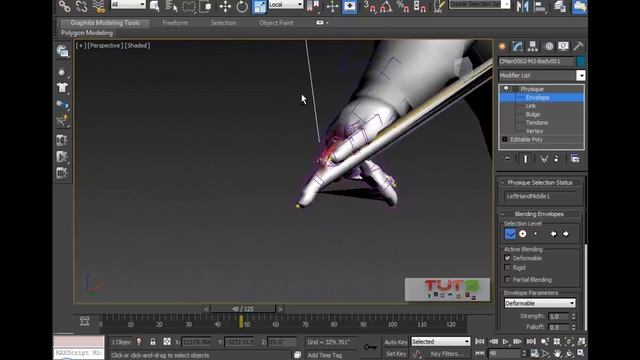Screen dimensions: 640x360
Task: Open the Deformable envelope parameters dropdown
Action: tap(540, 303)
